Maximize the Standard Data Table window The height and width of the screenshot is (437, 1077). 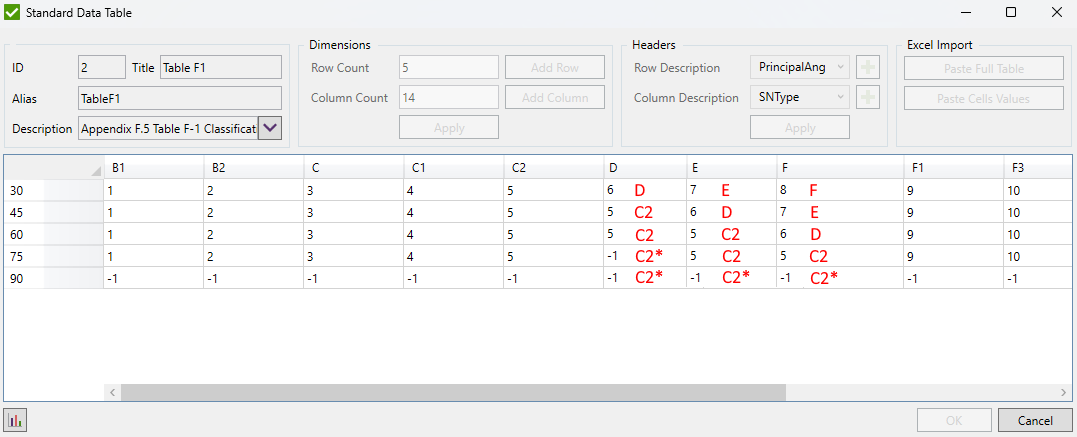1011,13
